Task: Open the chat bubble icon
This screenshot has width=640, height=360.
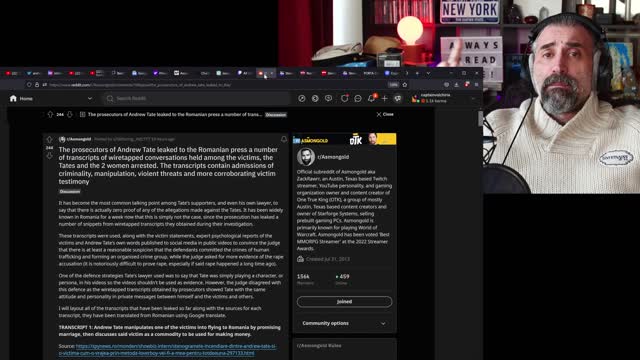Action: [x=358, y=98]
